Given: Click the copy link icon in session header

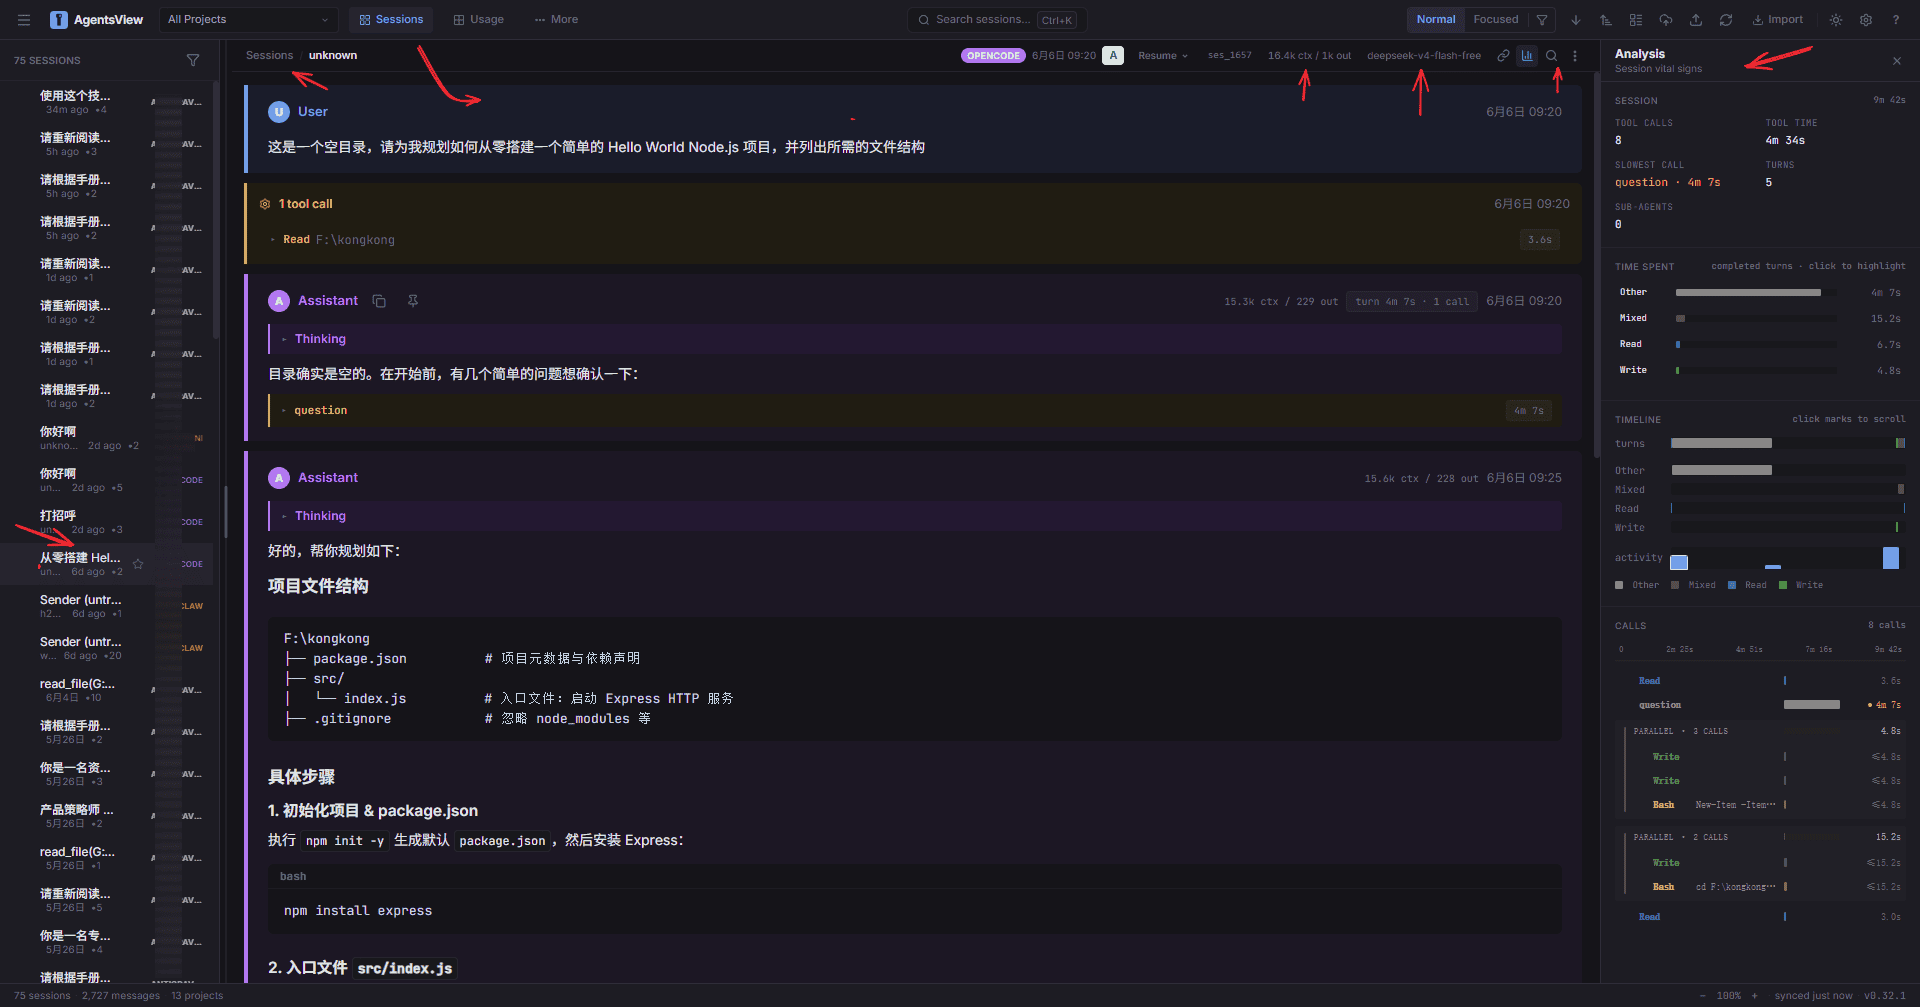Looking at the screenshot, I should [x=1503, y=56].
